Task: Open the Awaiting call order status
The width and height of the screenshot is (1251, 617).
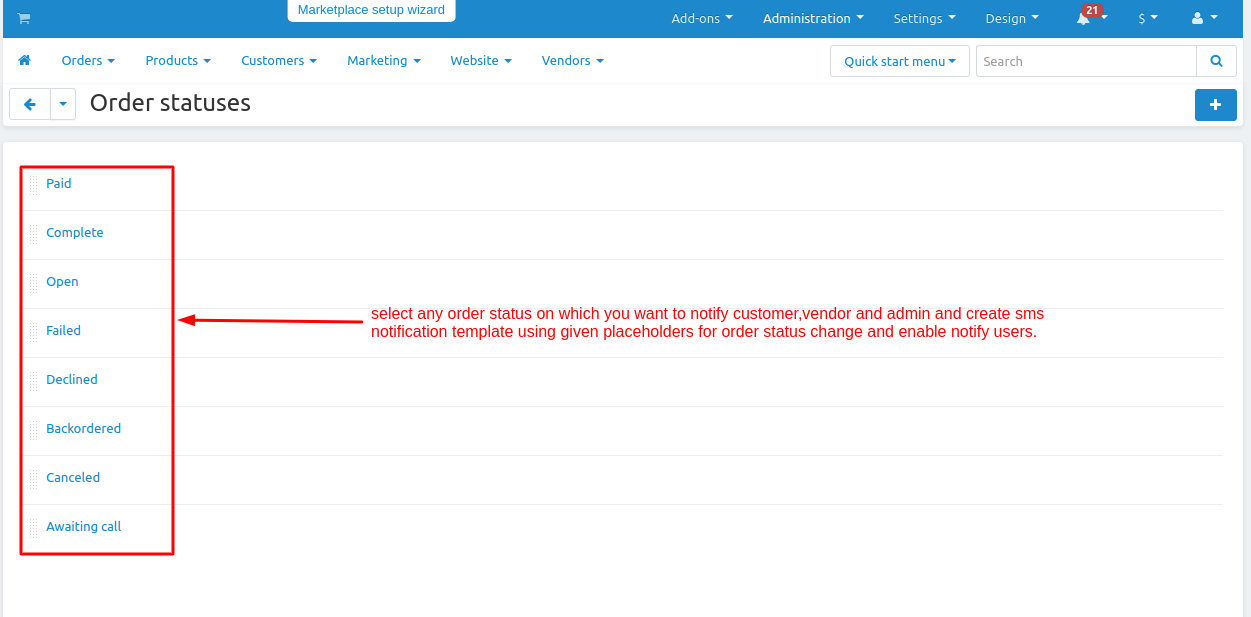Action: click(x=84, y=527)
